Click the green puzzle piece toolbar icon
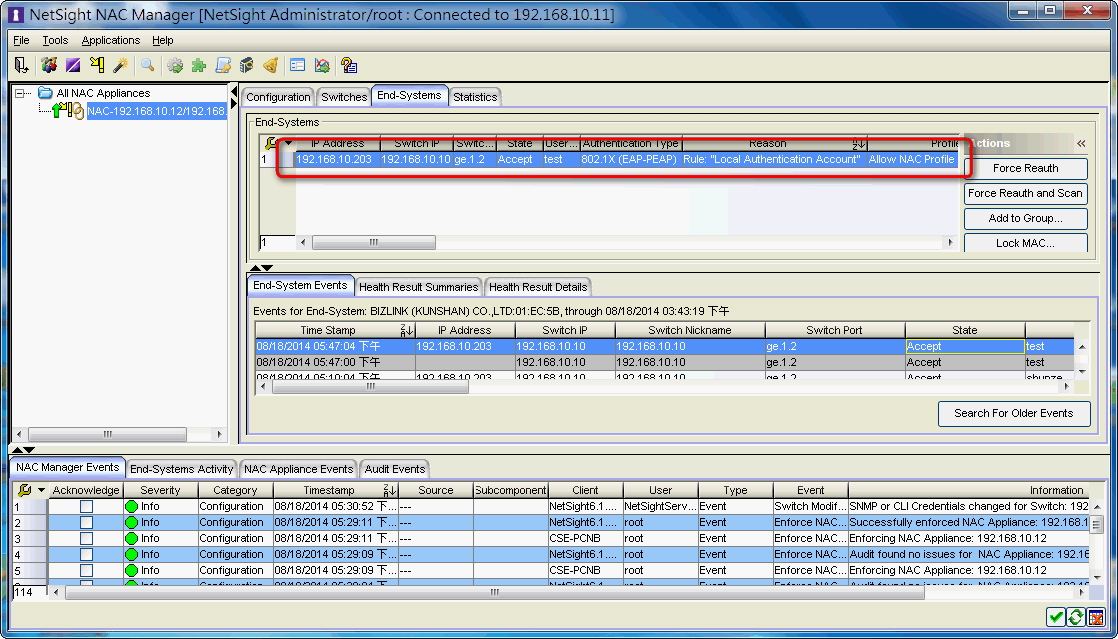Viewport: 1118px width, 639px height. pos(199,65)
